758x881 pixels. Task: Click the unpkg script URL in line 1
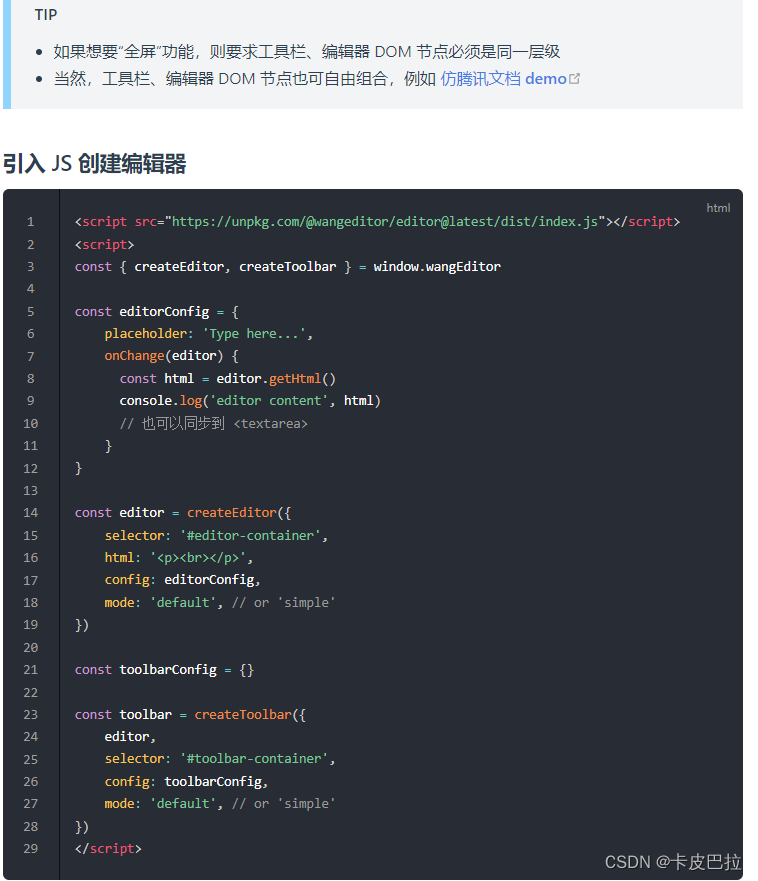point(385,222)
